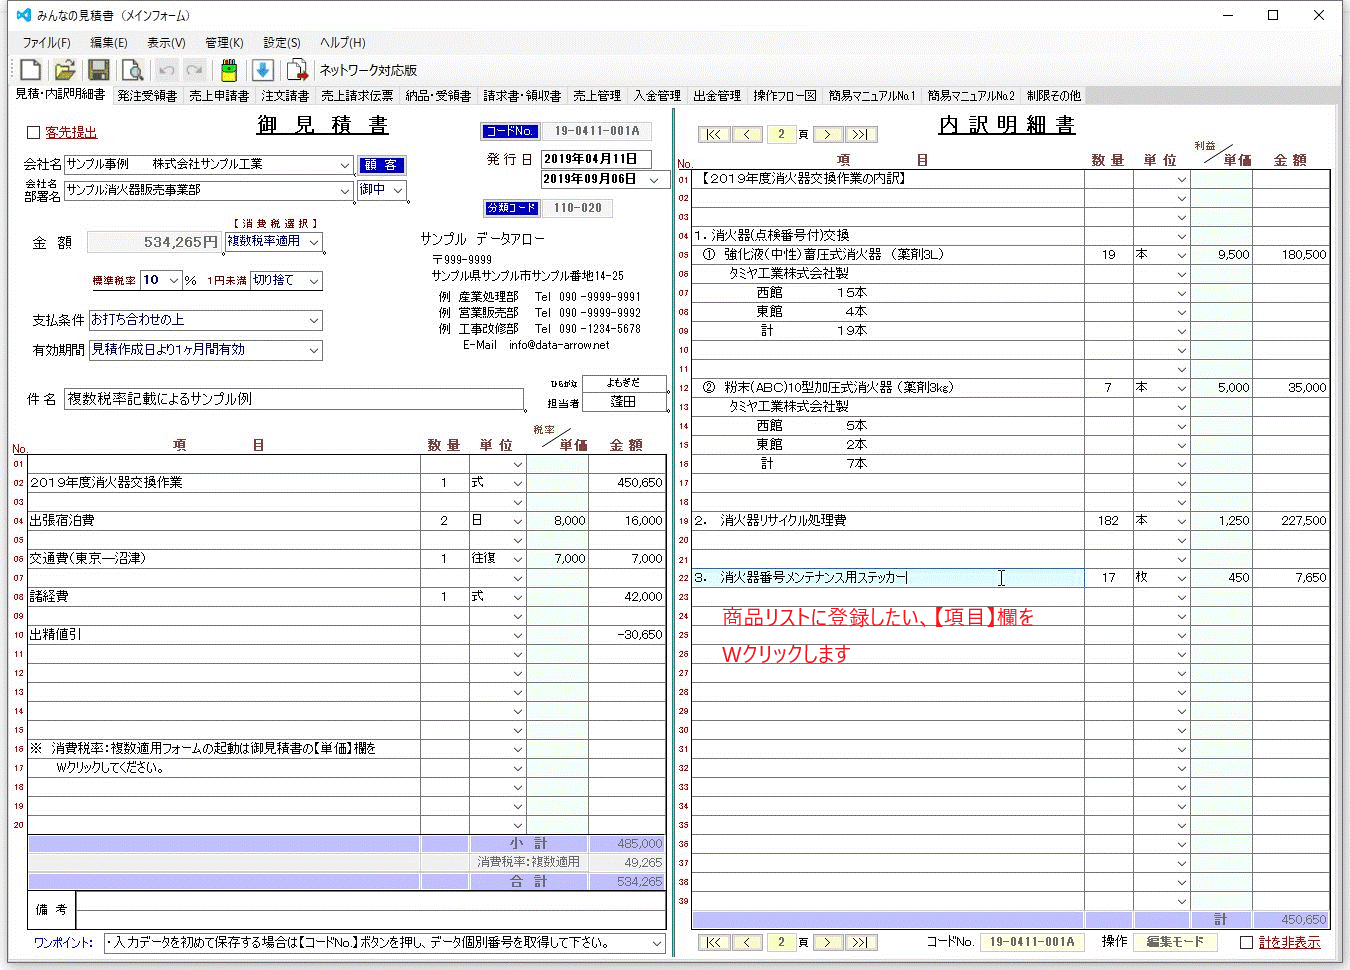
Task: Click the undo arrow icon
Action: point(167,70)
